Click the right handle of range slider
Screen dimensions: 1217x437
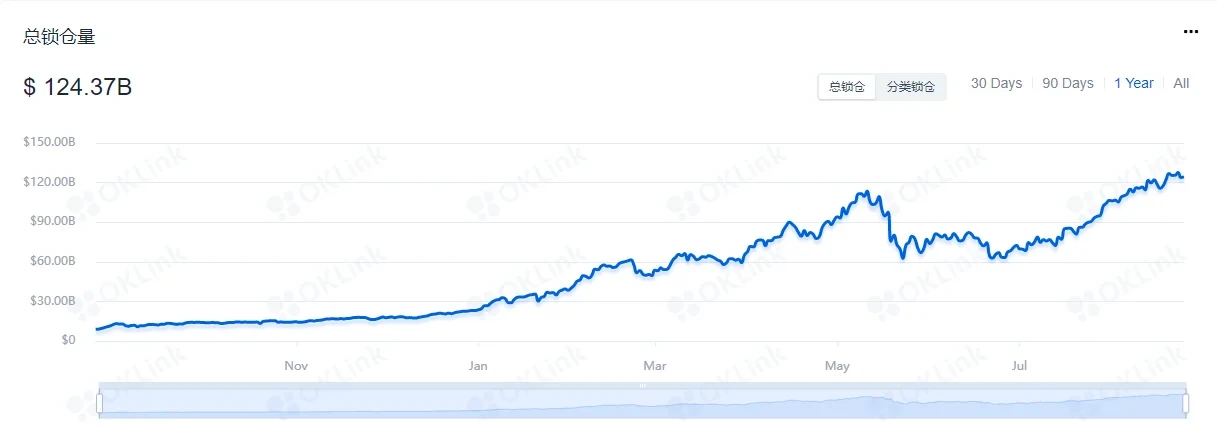pyautogui.click(x=1186, y=403)
